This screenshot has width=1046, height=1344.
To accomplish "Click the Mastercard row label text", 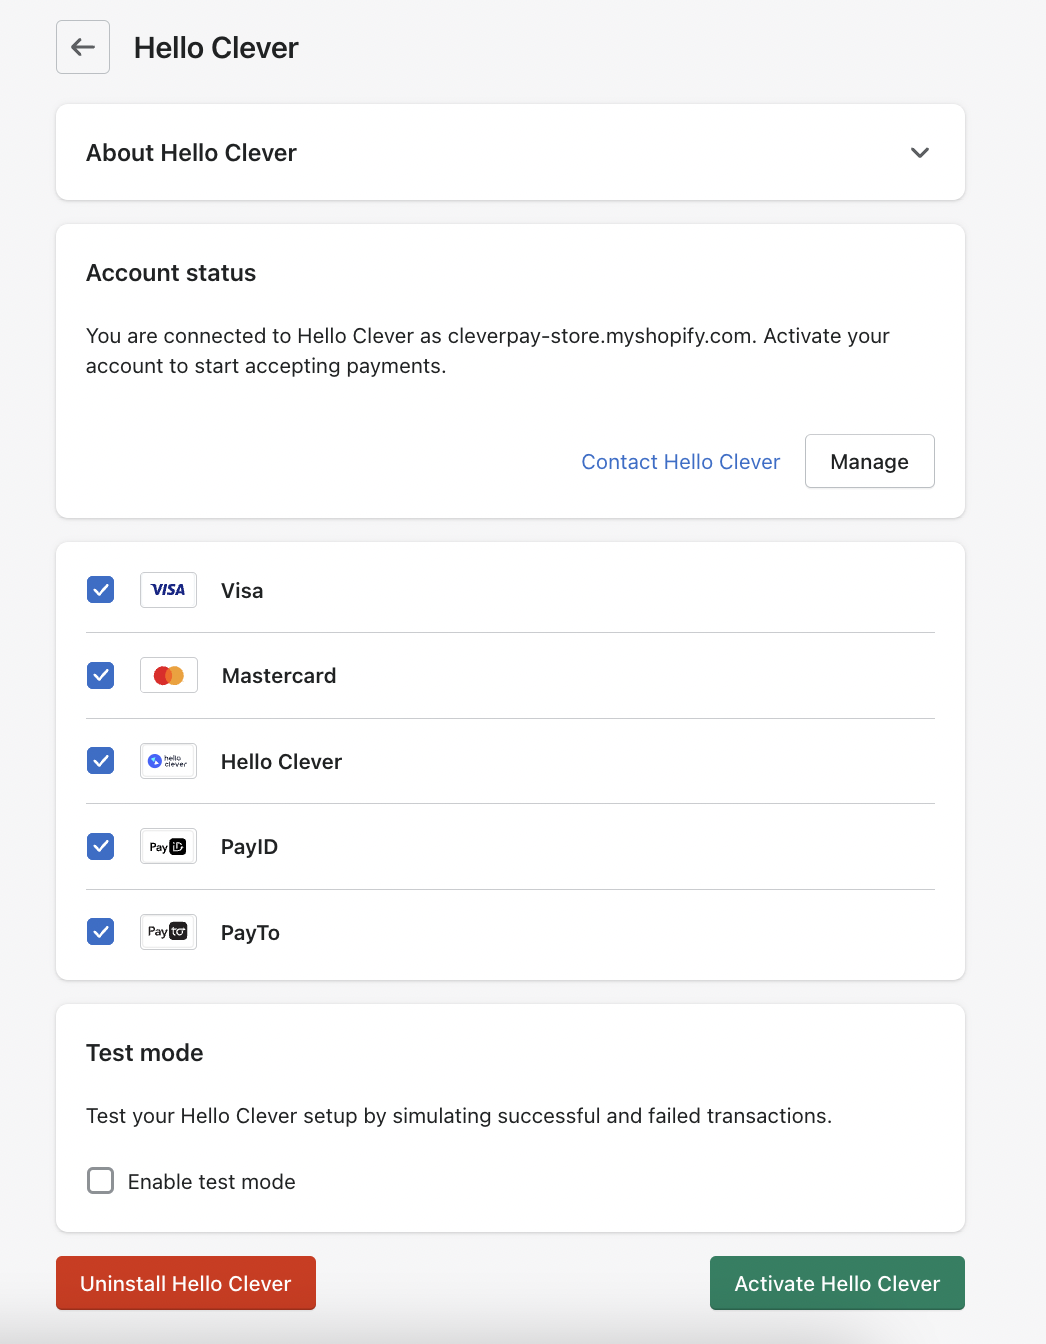I will tap(279, 676).
